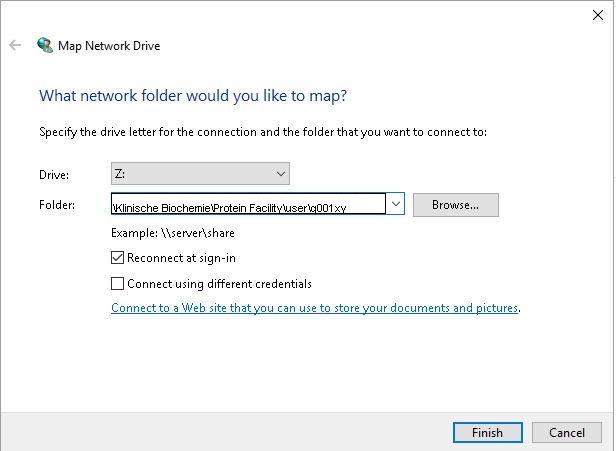Image resolution: width=616 pixels, height=451 pixels.
Task: Click the 'What network folder' heading
Action: [193, 96]
